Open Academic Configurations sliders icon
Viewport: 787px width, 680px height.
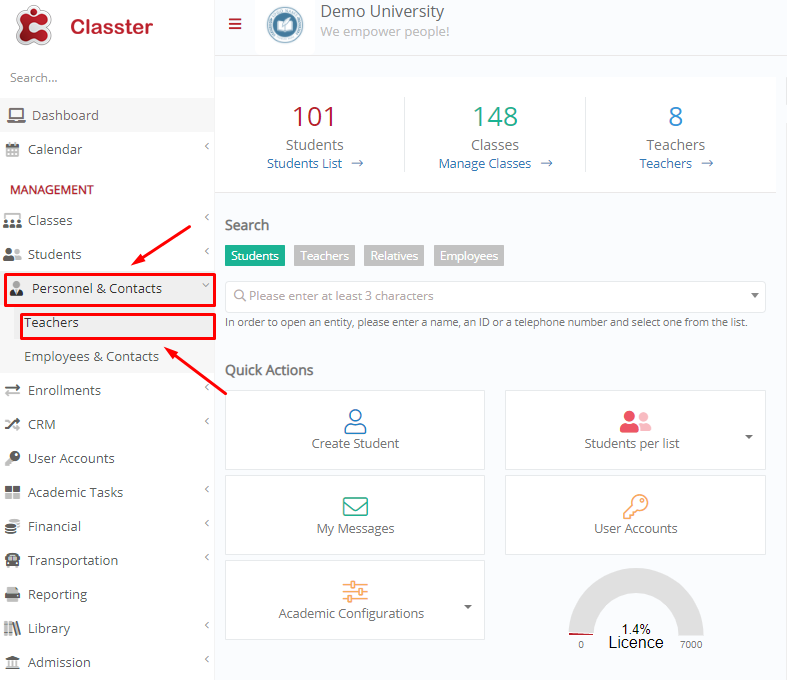tap(355, 591)
